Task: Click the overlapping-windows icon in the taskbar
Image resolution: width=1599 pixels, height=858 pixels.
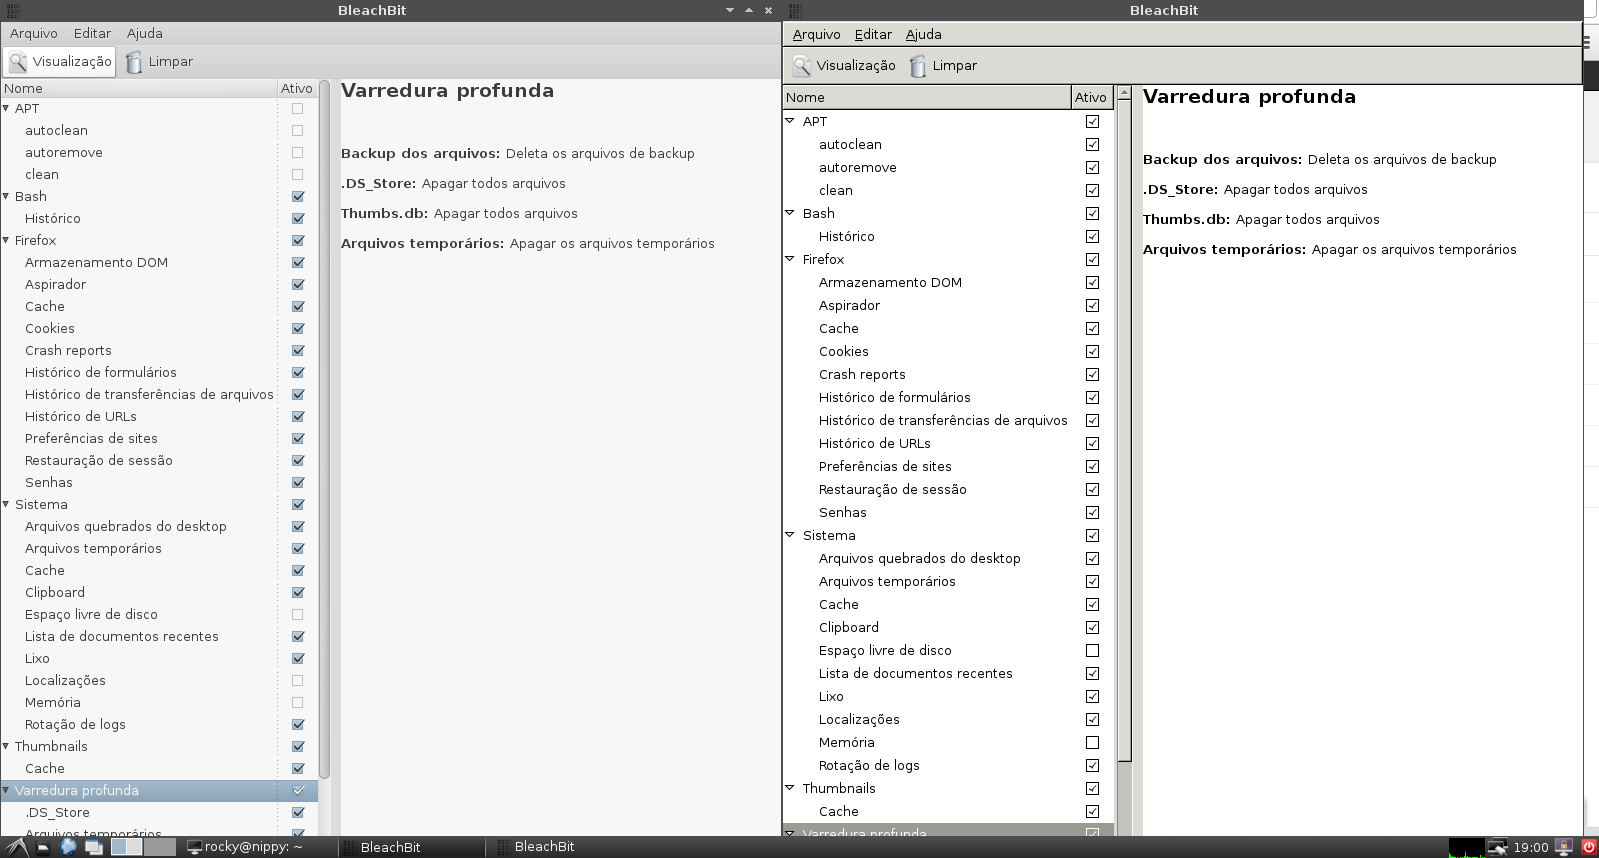Action: [x=94, y=847]
